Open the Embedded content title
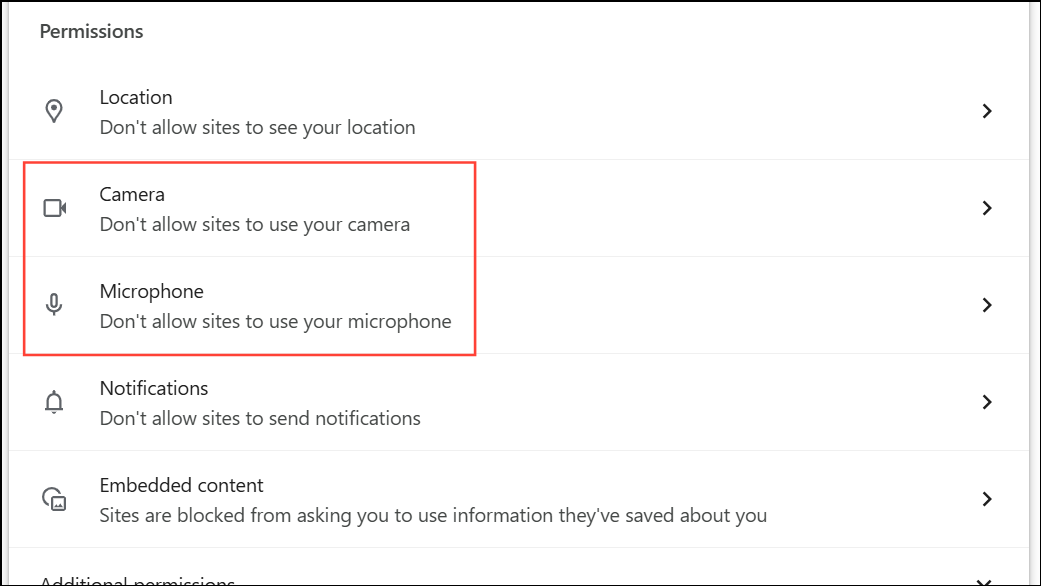The image size is (1041, 586). coord(181,485)
